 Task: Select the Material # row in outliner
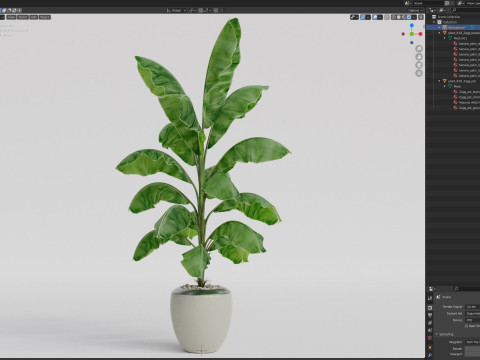[453, 102]
